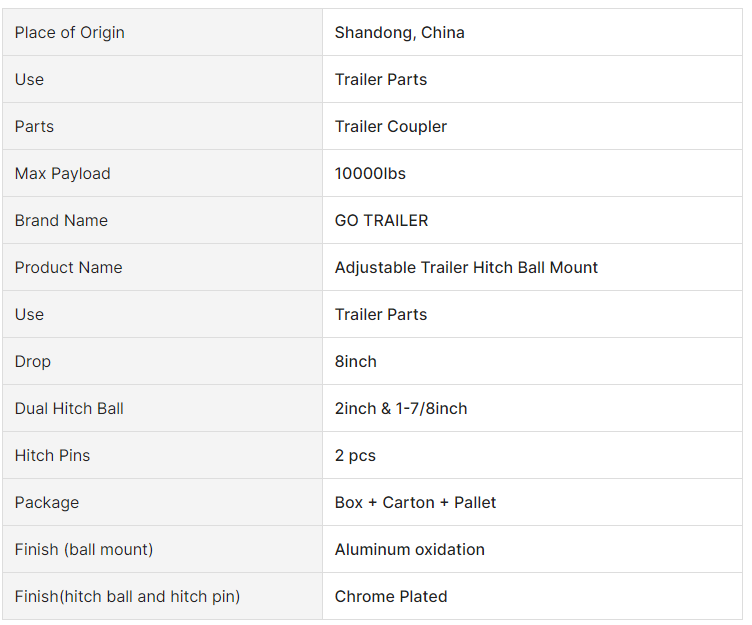Select the "Aluminum oxidation" value cell
The height and width of the screenshot is (625, 752).
(x=409, y=549)
